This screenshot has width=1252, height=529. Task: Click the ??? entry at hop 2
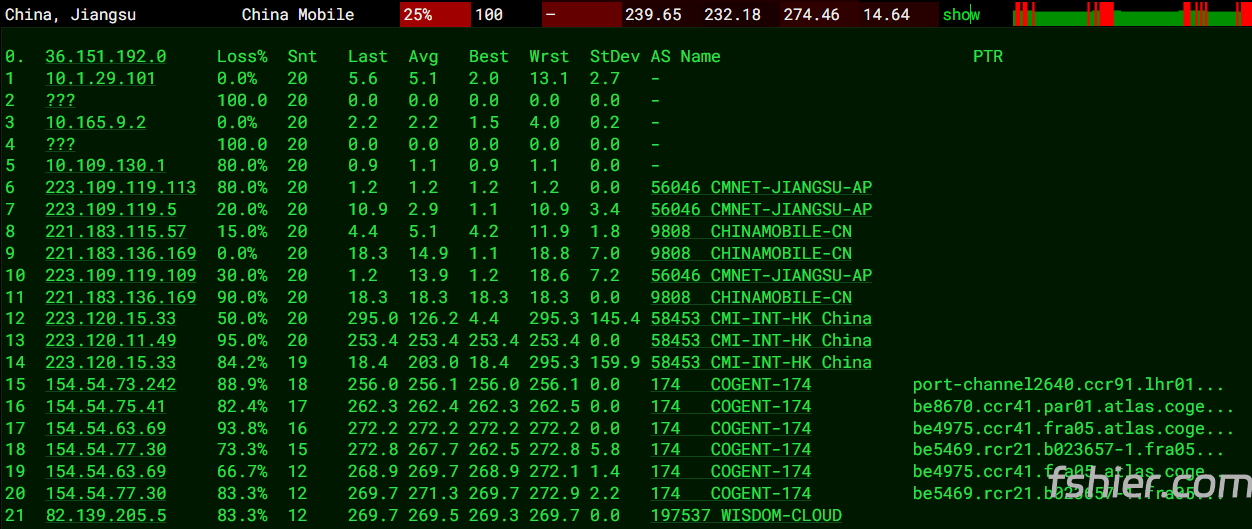(x=60, y=101)
